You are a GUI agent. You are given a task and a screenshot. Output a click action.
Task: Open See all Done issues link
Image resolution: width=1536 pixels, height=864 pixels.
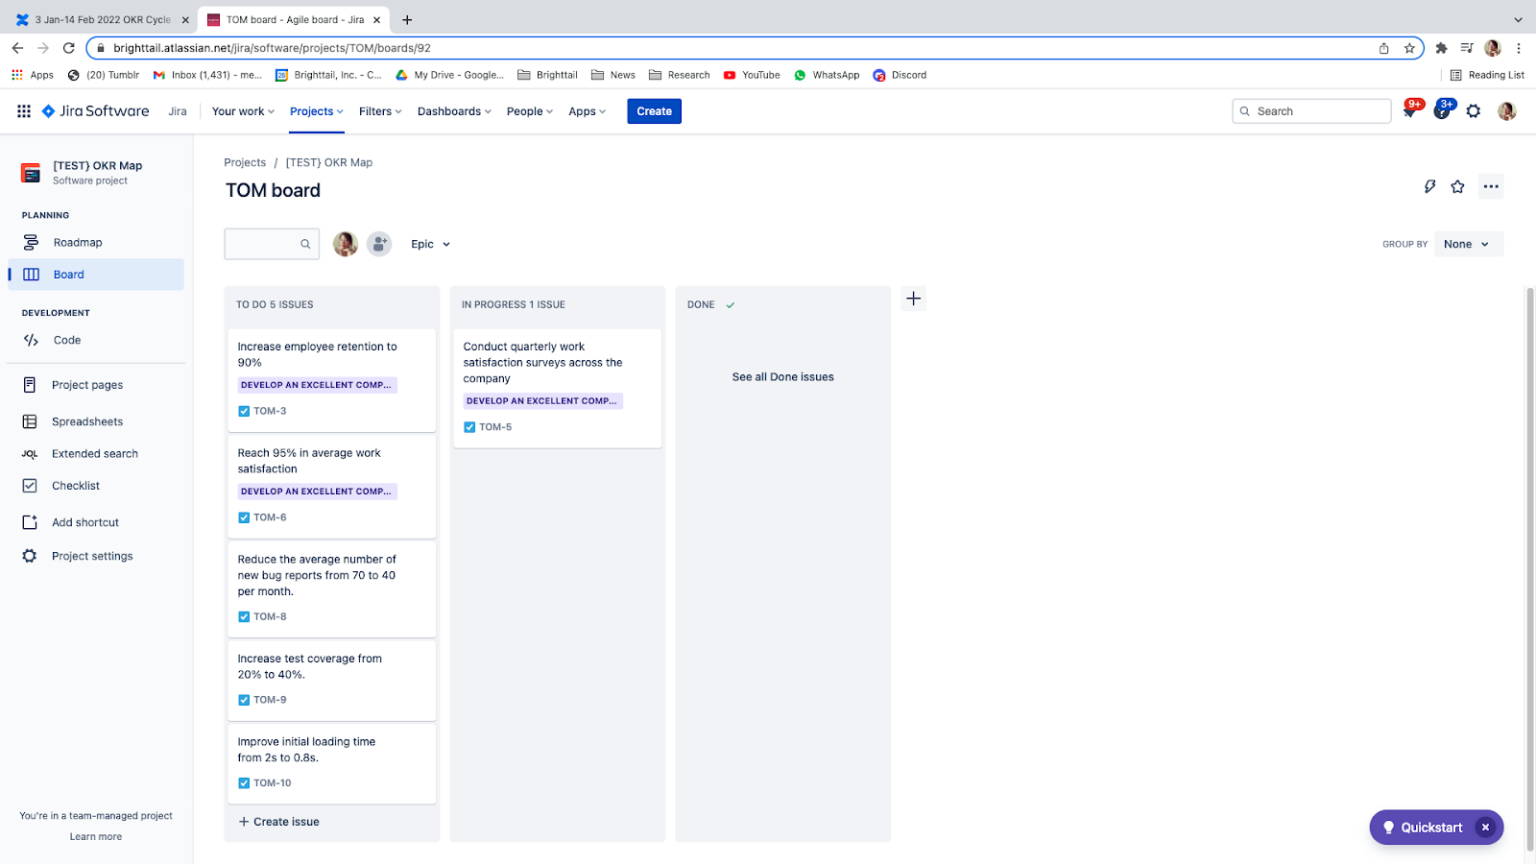(x=782, y=377)
